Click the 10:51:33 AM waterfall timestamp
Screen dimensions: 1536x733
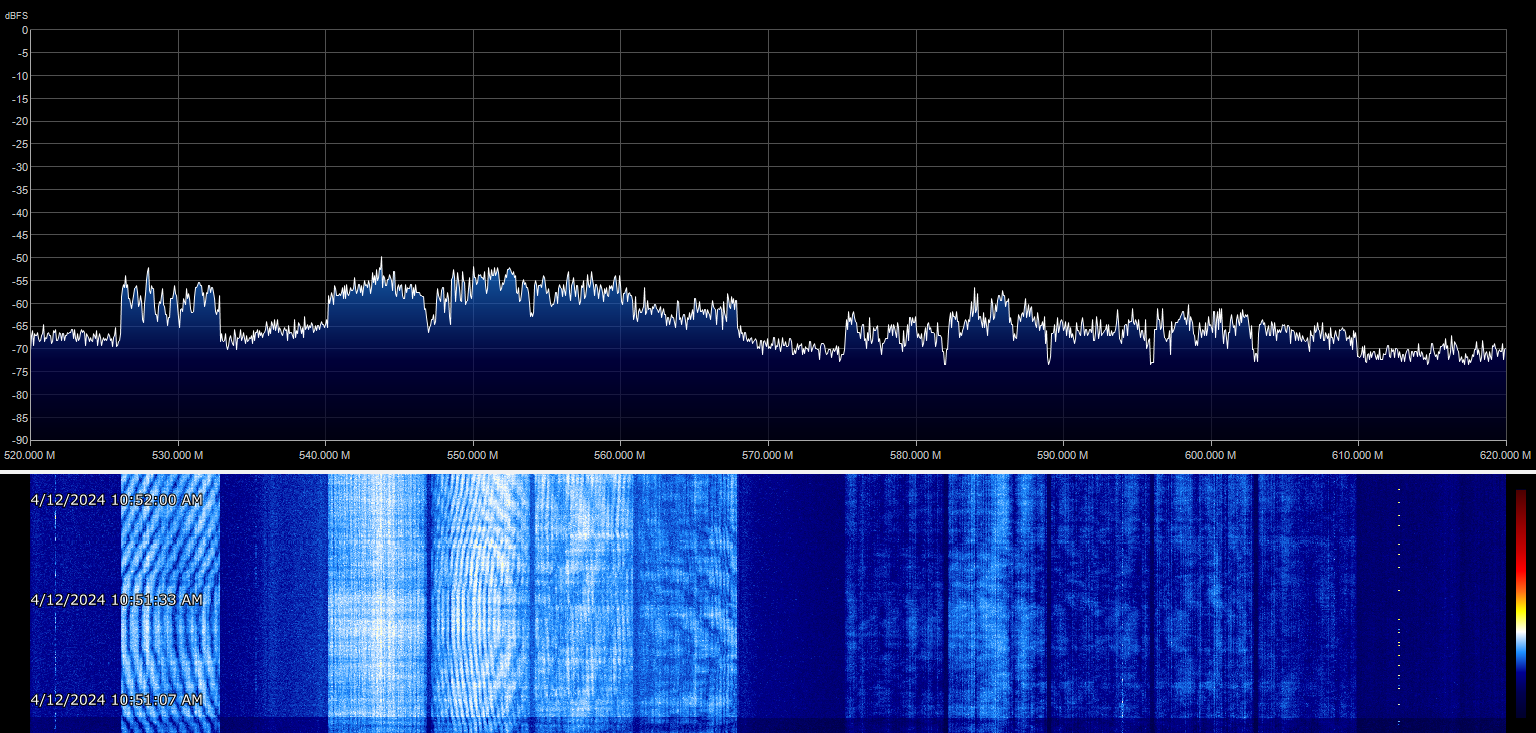117,600
